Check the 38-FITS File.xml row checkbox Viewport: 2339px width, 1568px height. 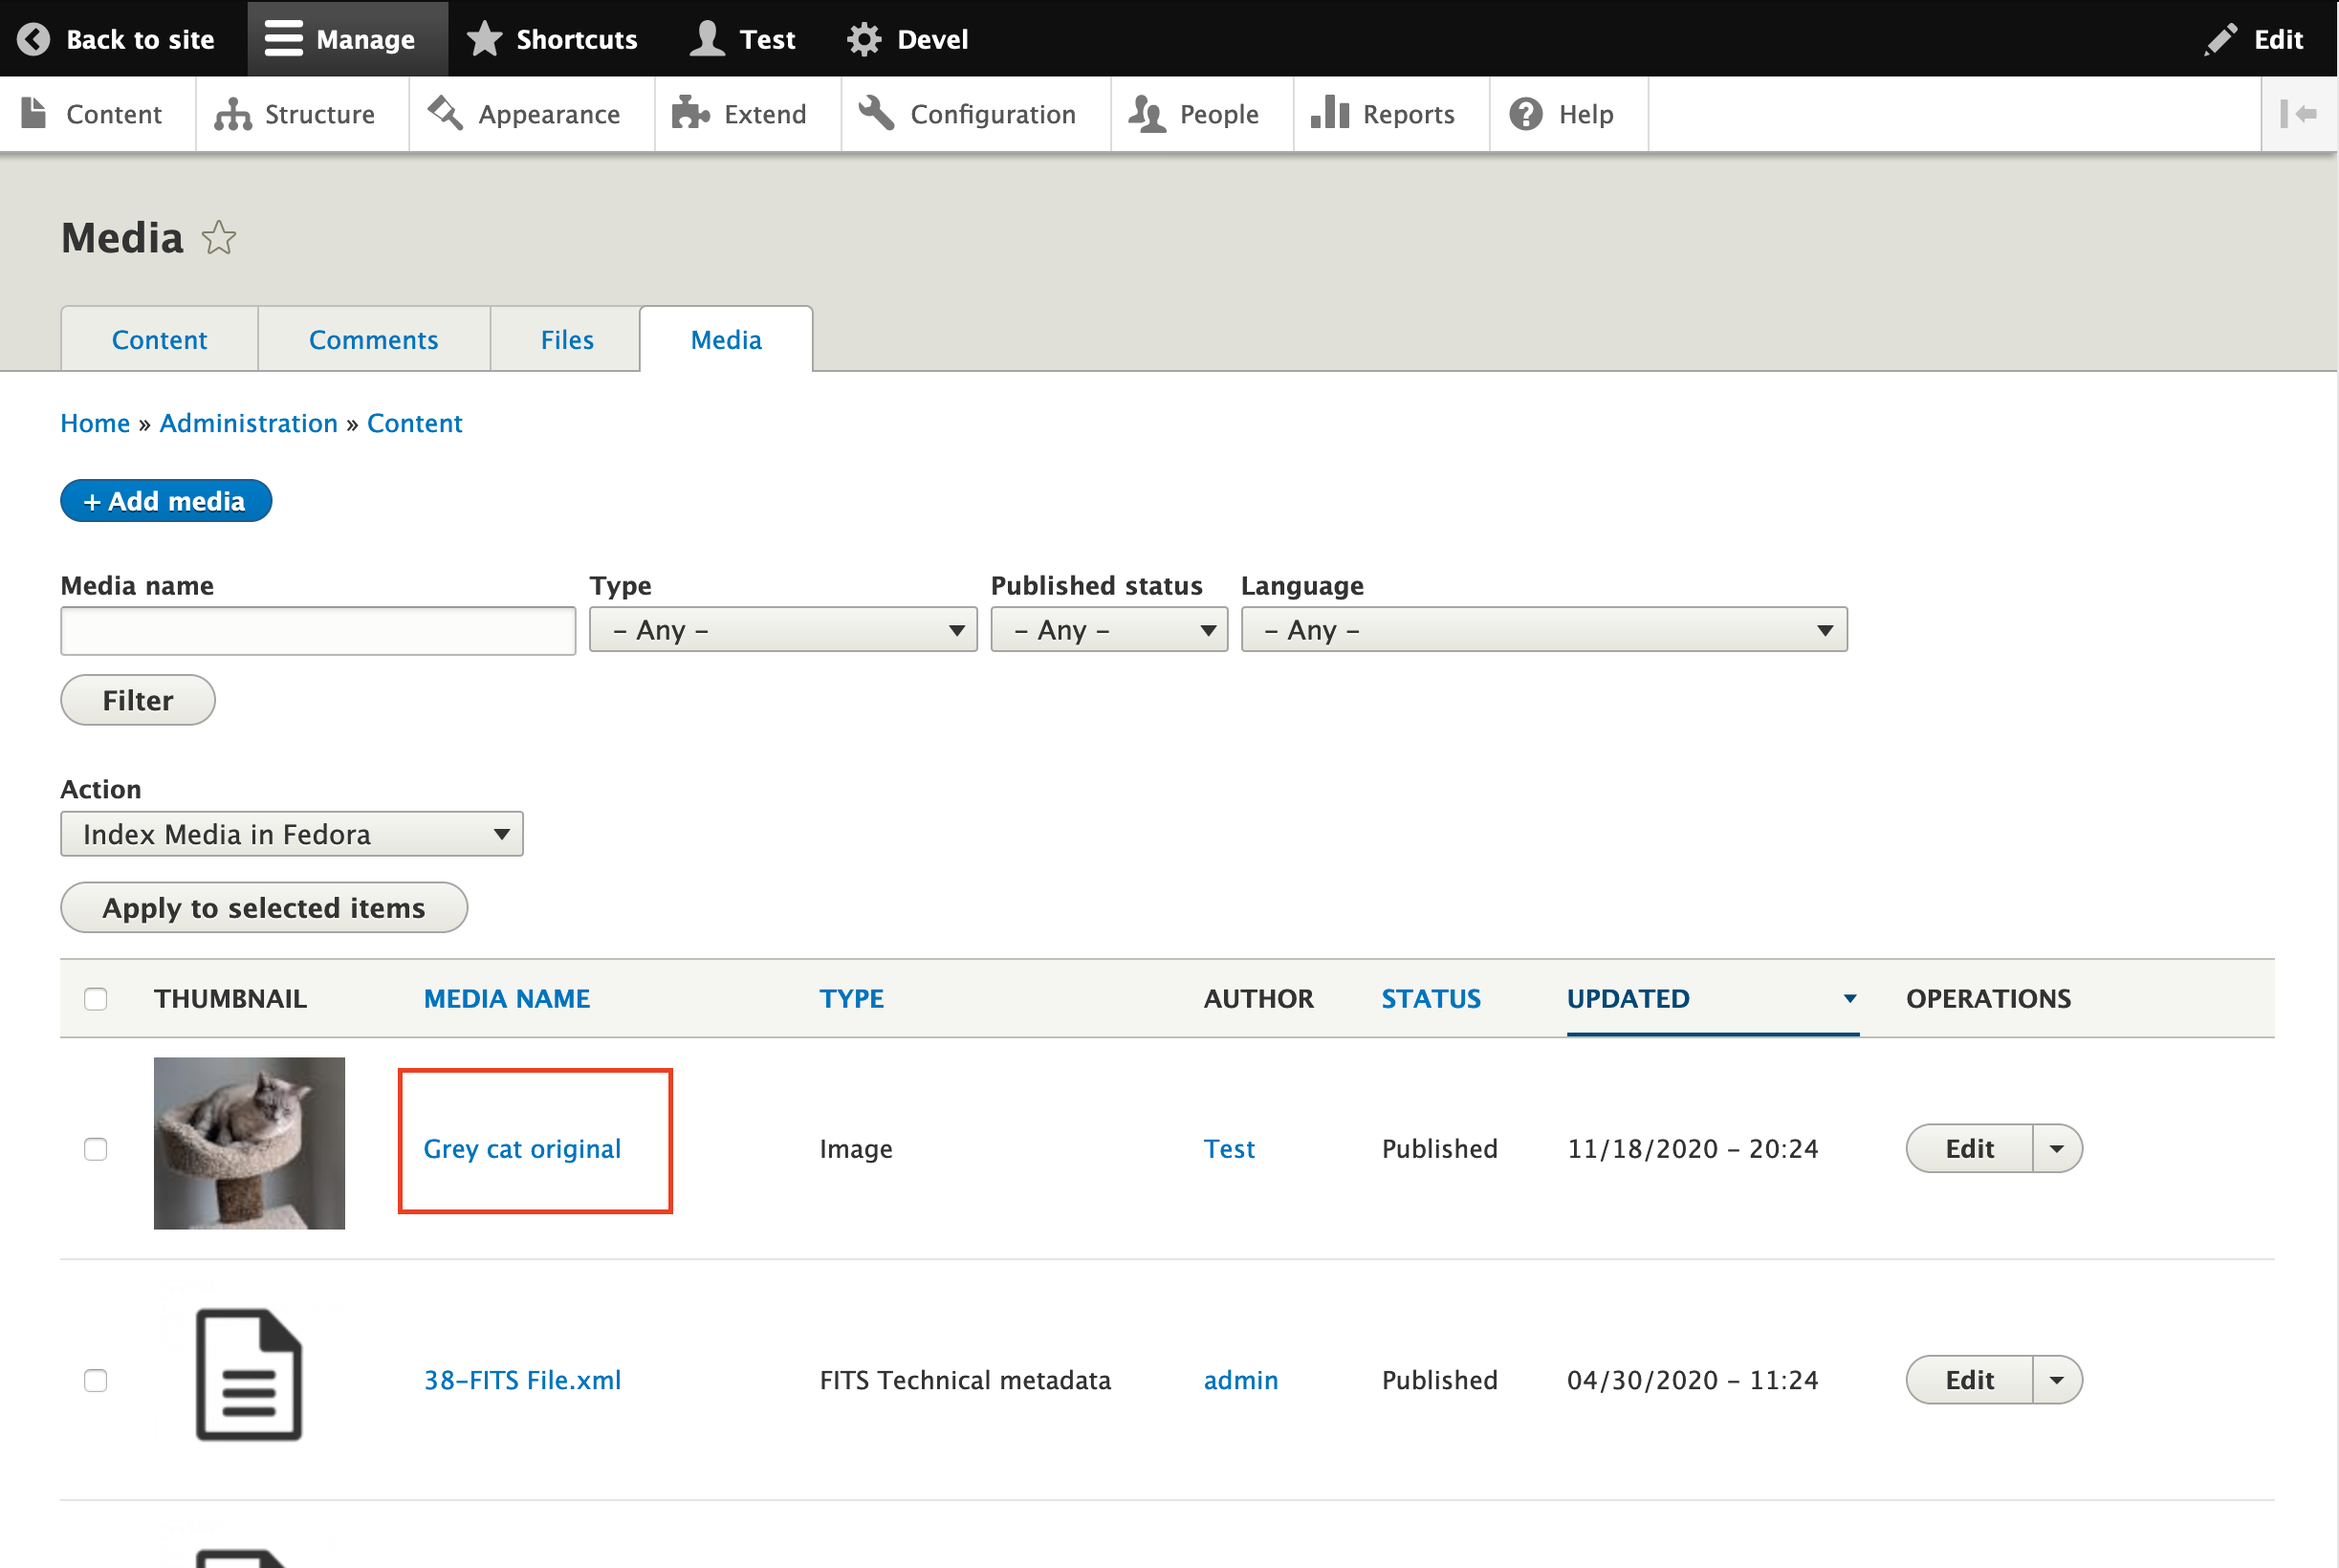tap(96, 1380)
